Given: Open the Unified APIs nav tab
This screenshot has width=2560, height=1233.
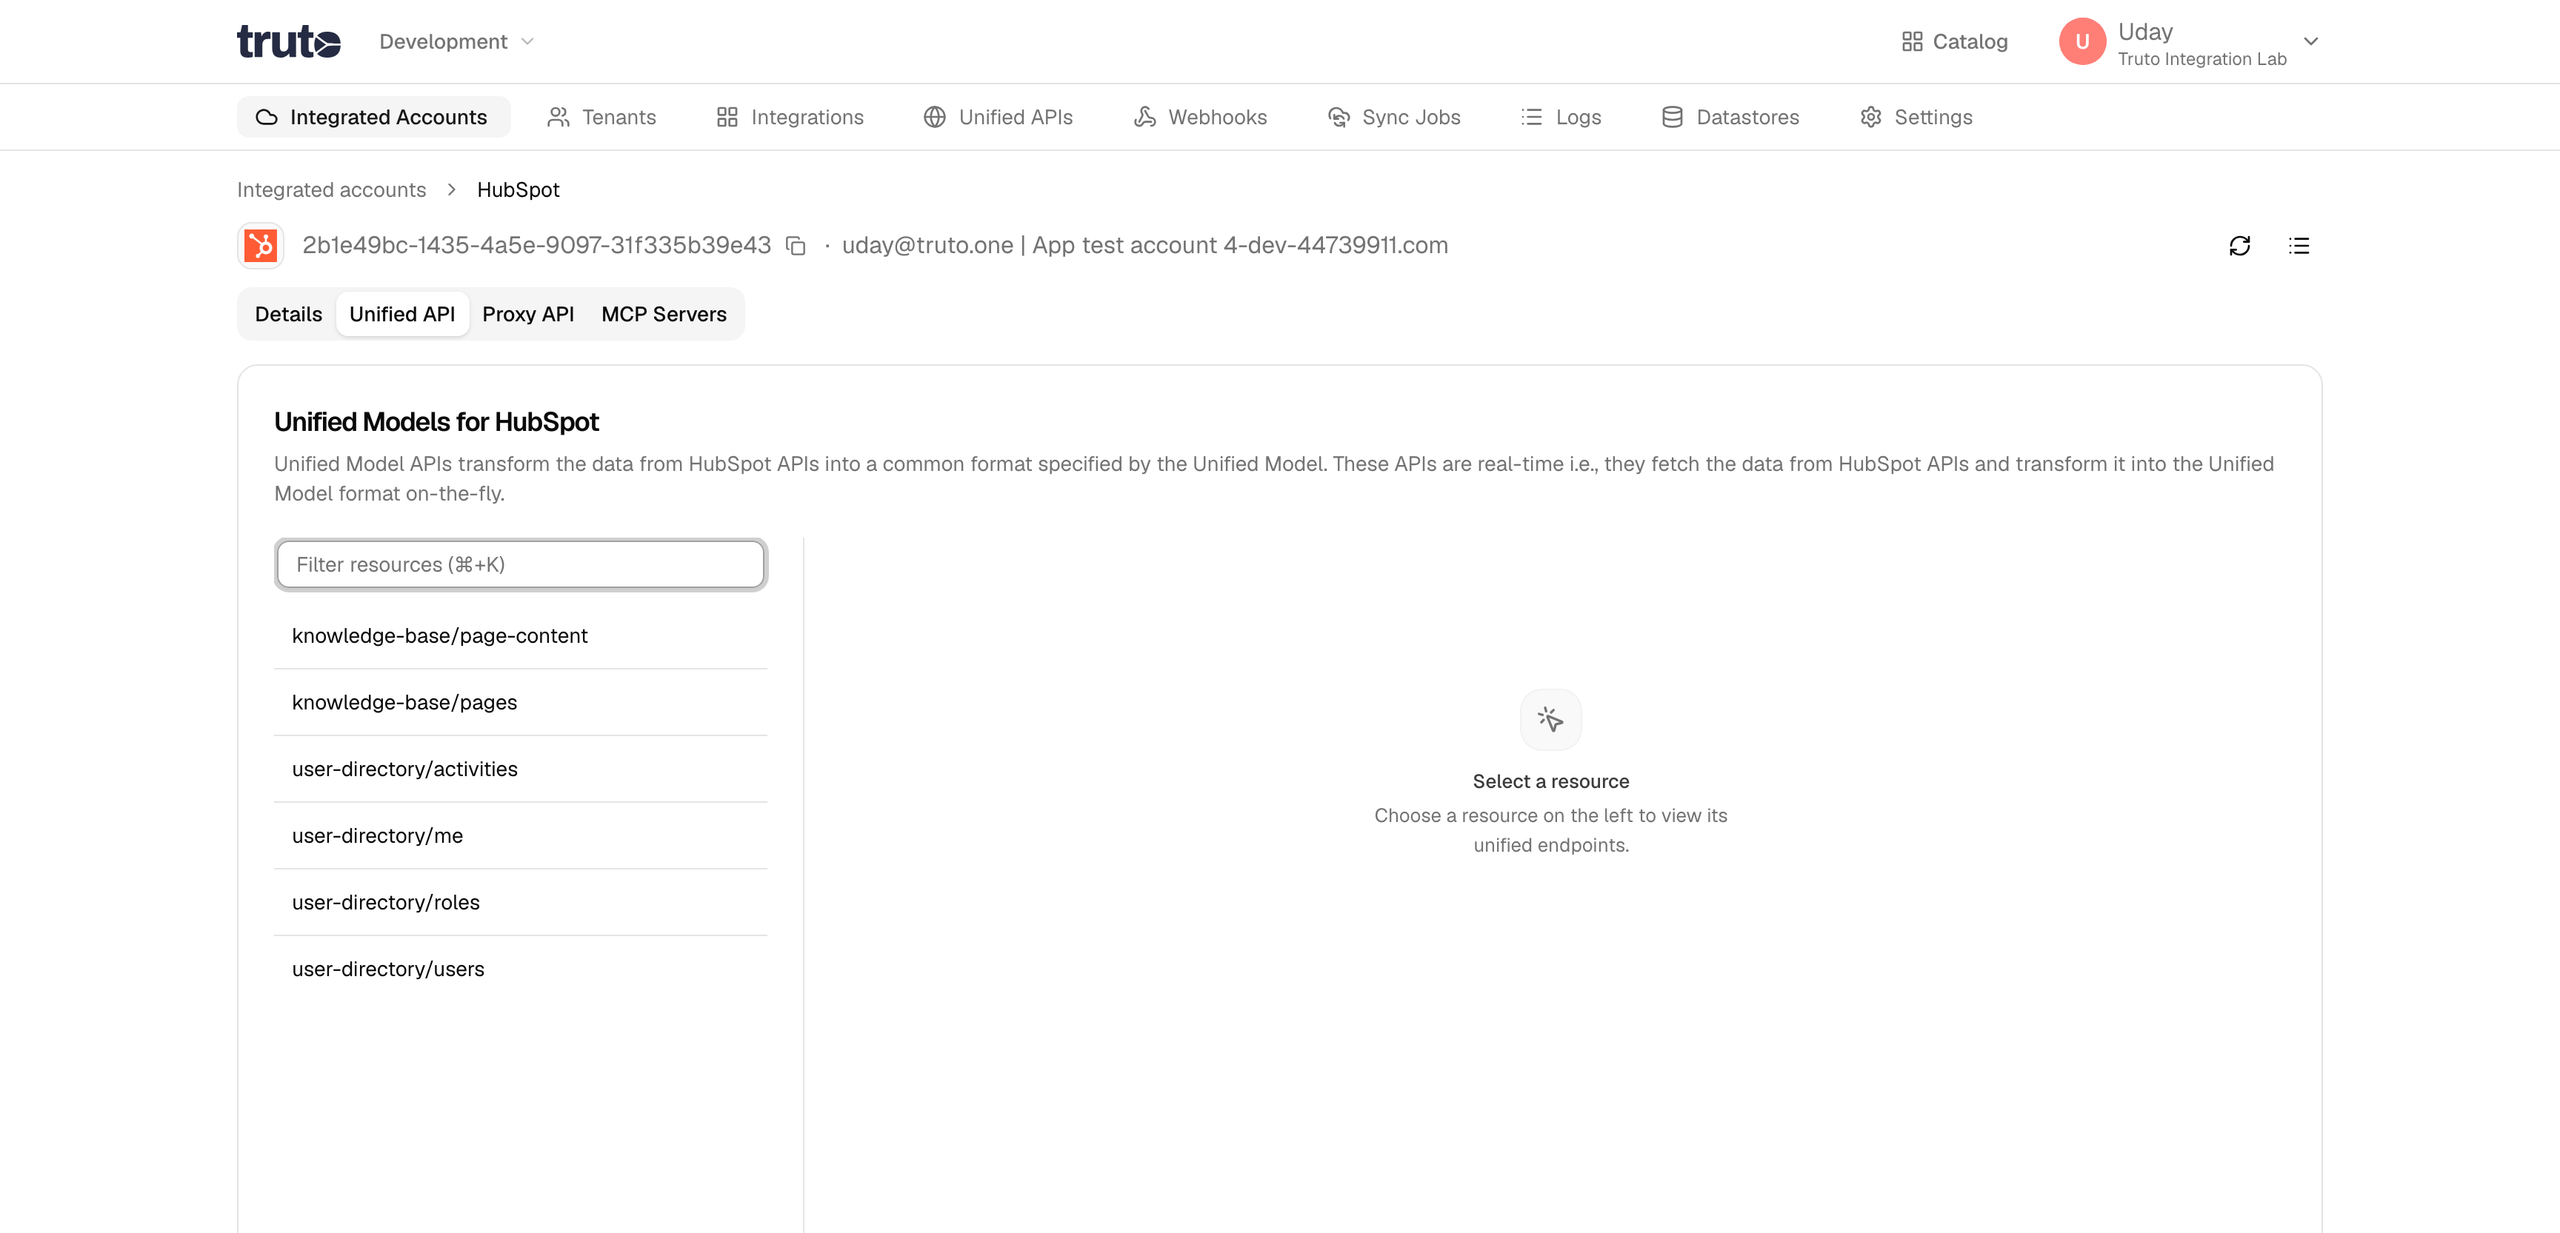Looking at the screenshot, I should click(x=998, y=117).
